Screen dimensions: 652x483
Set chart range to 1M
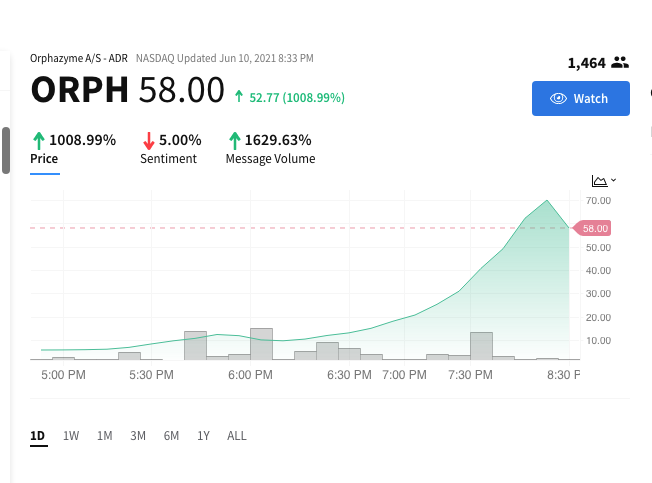coord(104,436)
